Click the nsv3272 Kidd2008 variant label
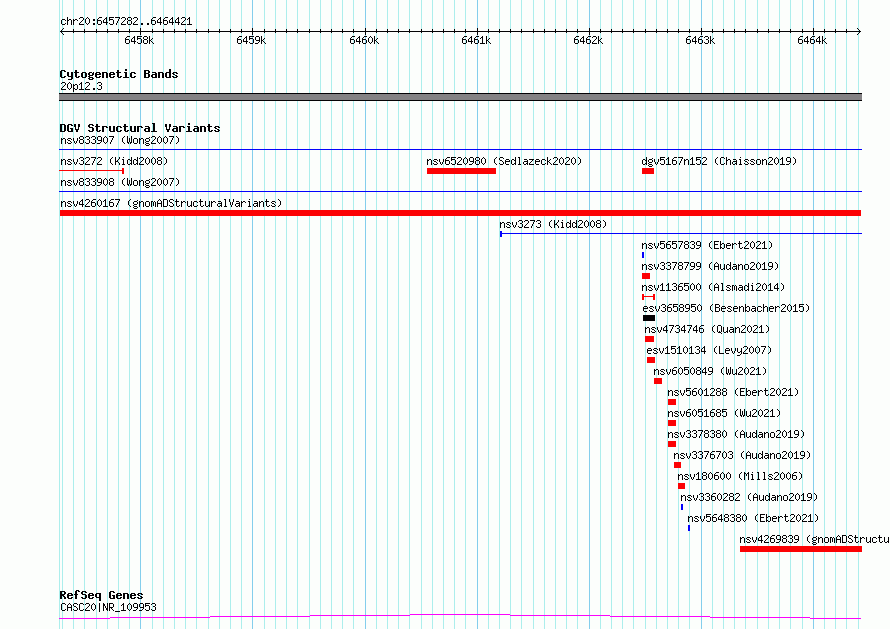890x629 pixels. (x=114, y=161)
